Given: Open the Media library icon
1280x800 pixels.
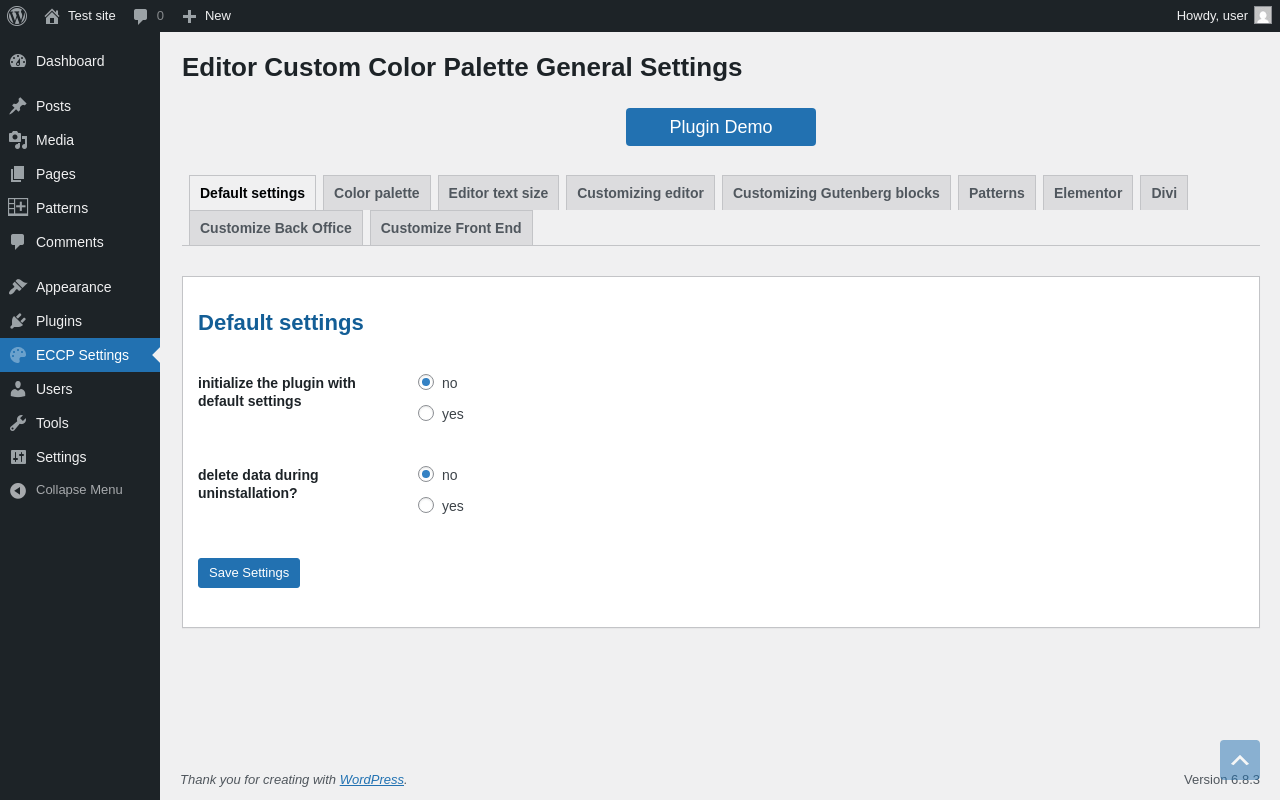Looking at the screenshot, I should pos(18,140).
